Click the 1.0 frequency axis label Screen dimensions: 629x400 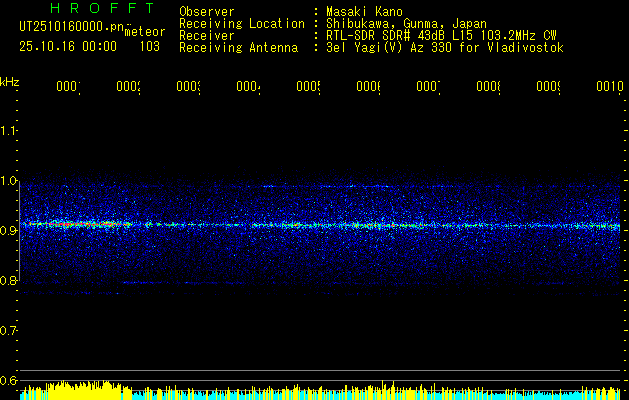[9, 181]
